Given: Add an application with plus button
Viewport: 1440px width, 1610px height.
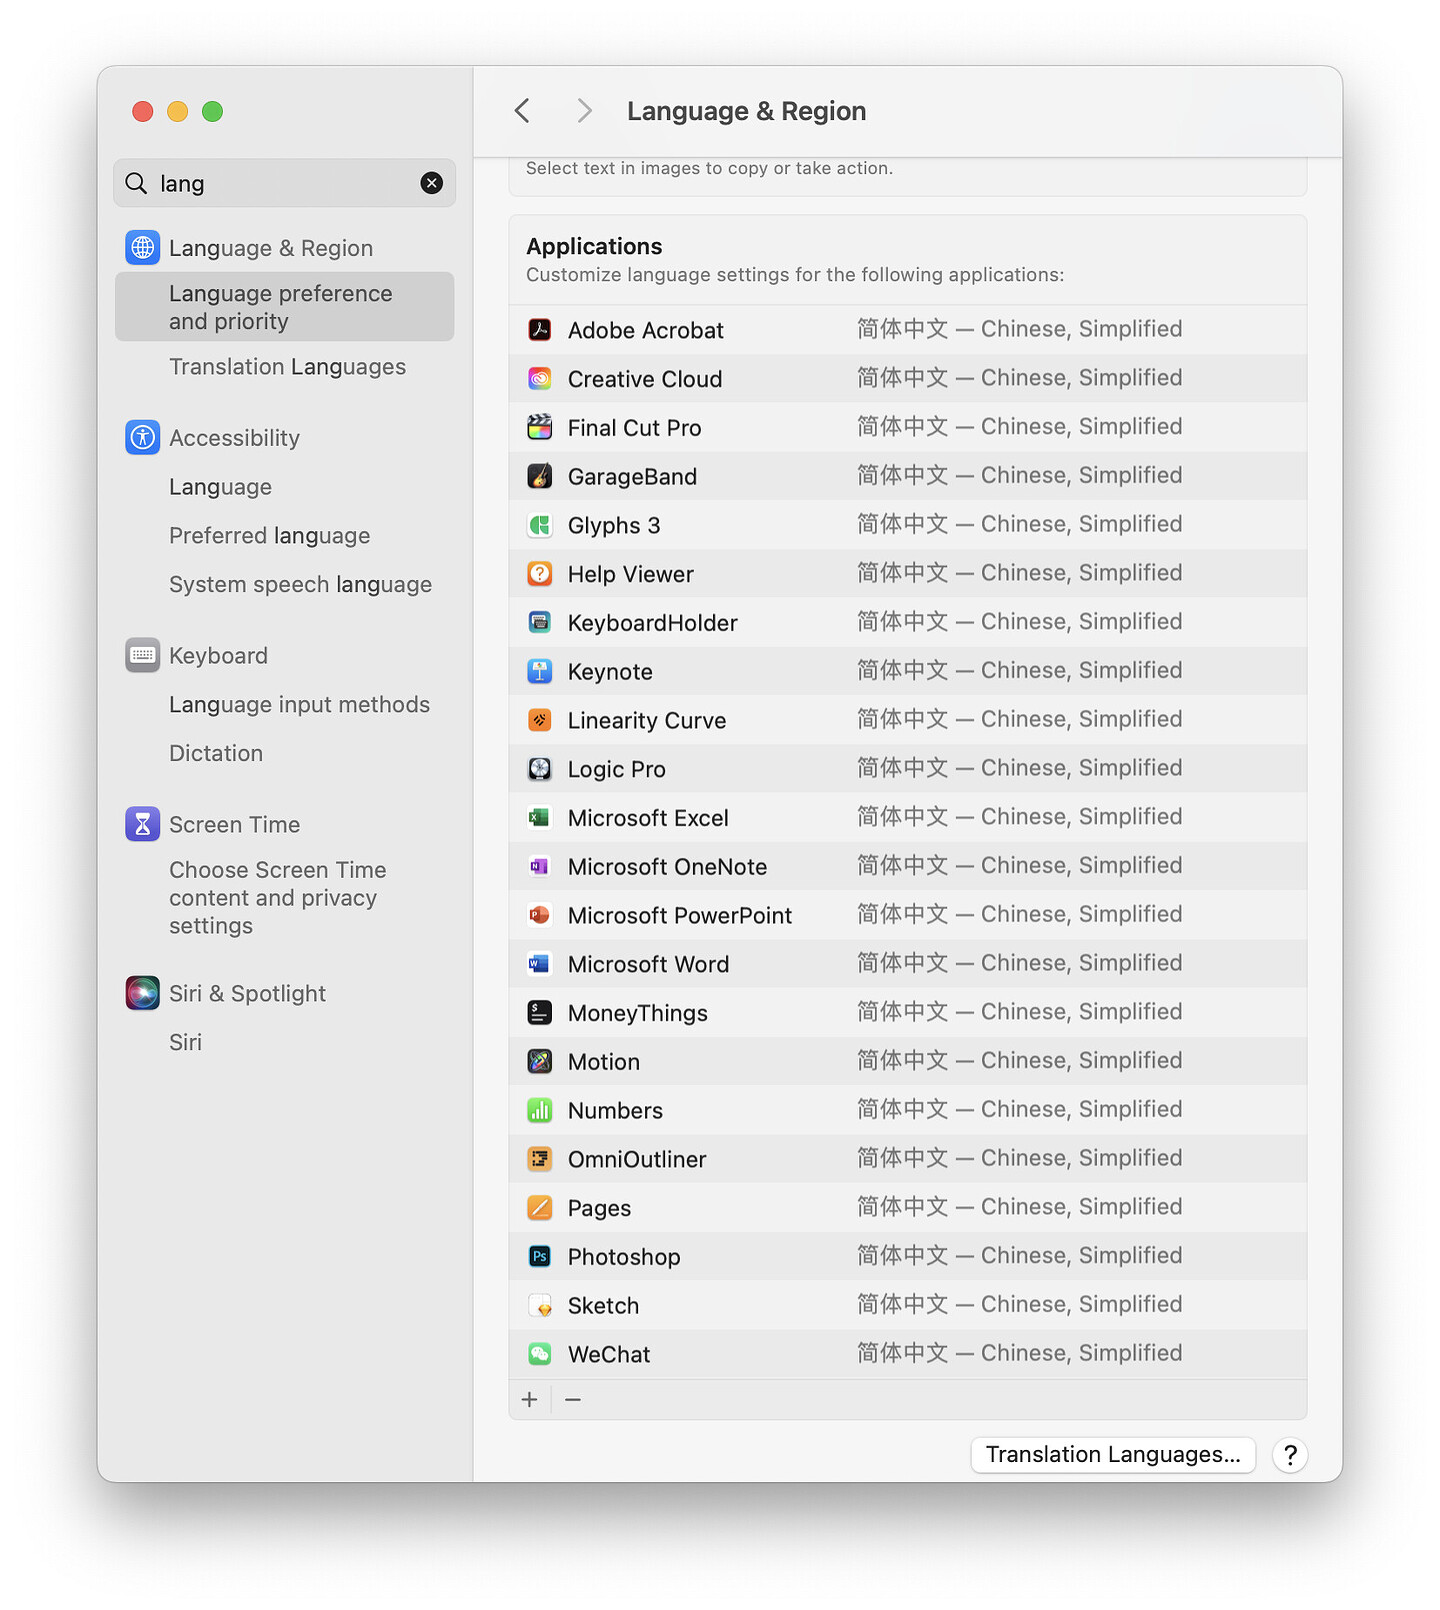Looking at the screenshot, I should (x=530, y=1400).
